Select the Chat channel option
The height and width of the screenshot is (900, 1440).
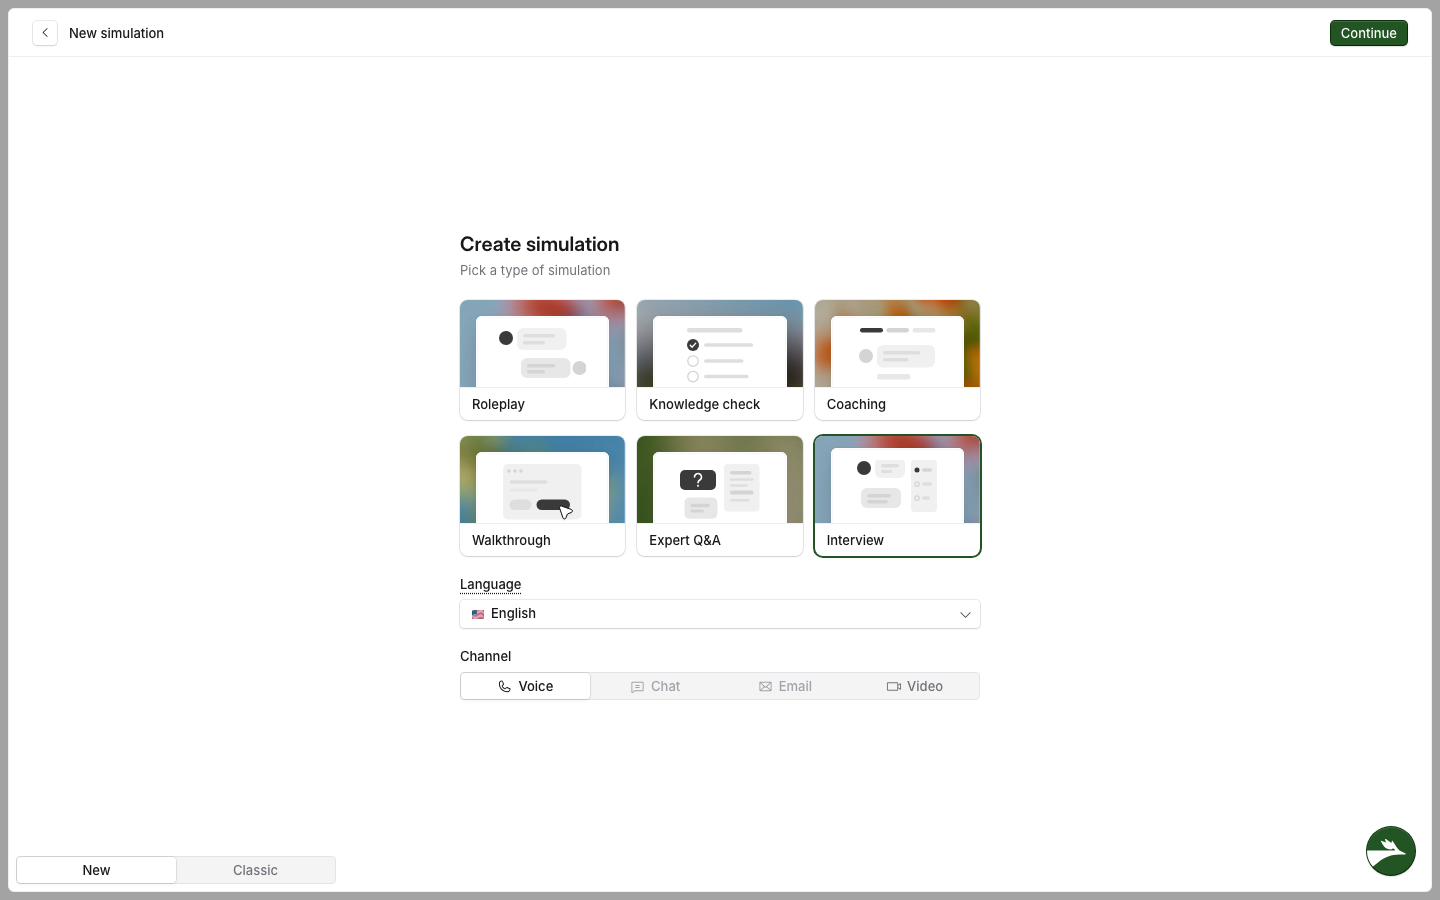pyautogui.click(x=655, y=686)
